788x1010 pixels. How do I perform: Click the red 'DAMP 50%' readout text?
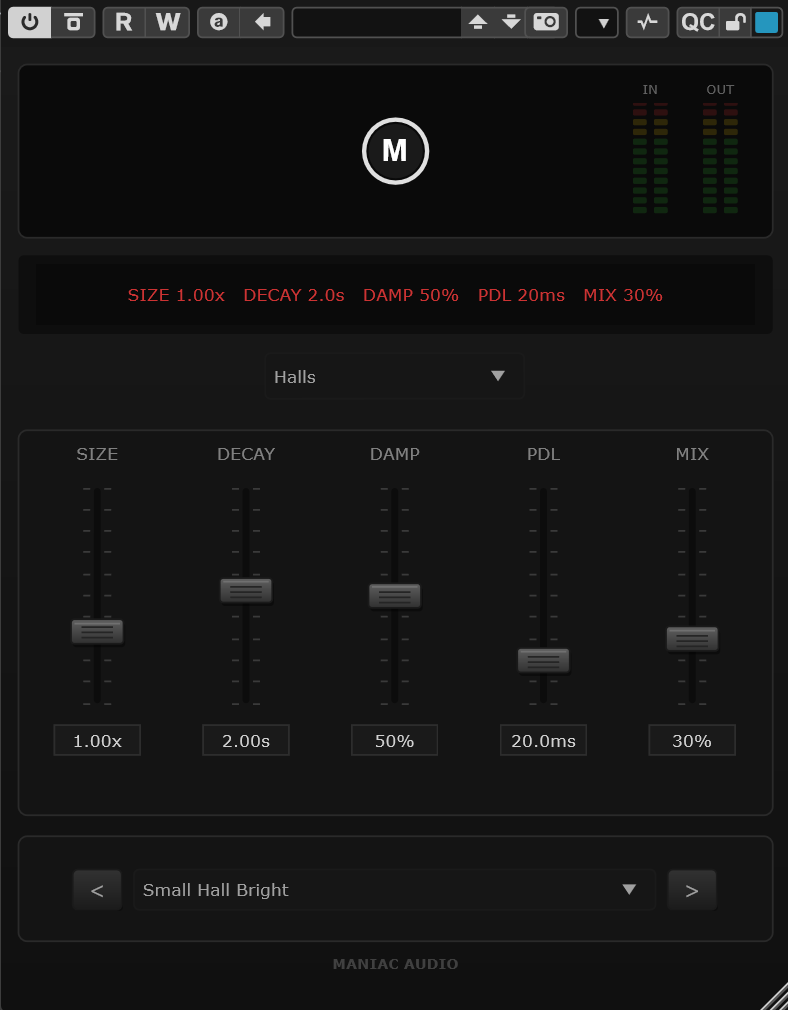coord(411,296)
